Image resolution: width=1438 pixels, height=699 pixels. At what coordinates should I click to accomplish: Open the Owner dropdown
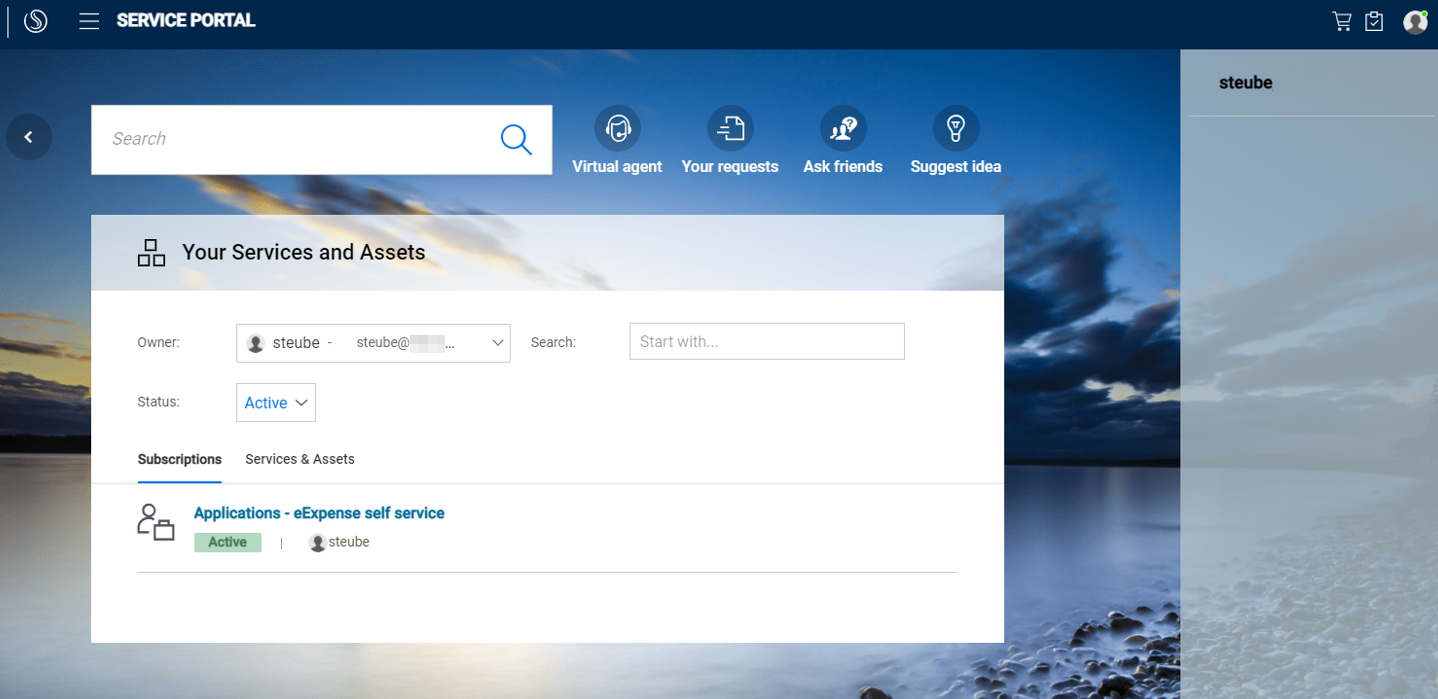[x=373, y=342]
